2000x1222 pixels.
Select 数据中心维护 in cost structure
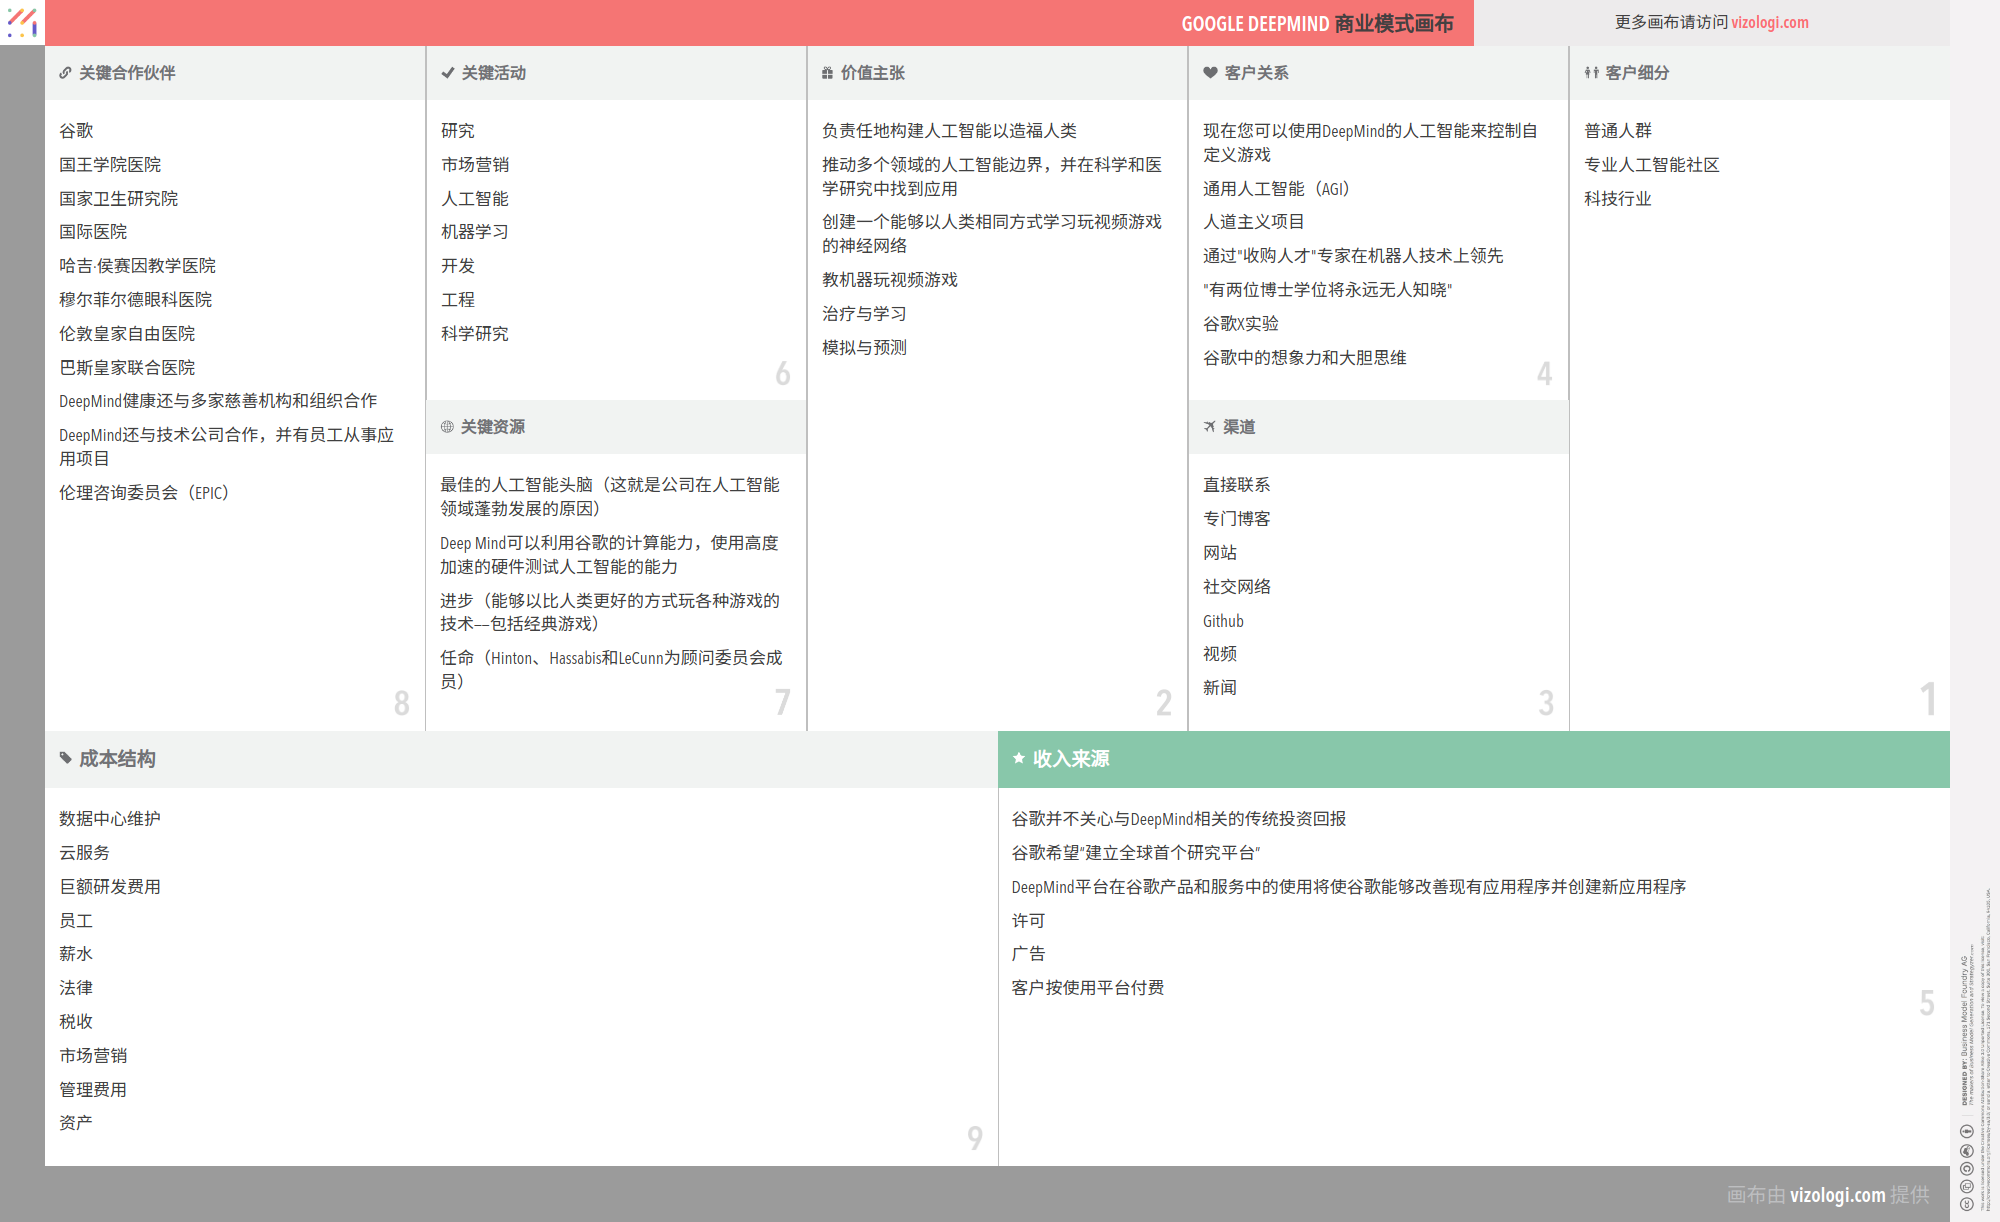(109, 819)
